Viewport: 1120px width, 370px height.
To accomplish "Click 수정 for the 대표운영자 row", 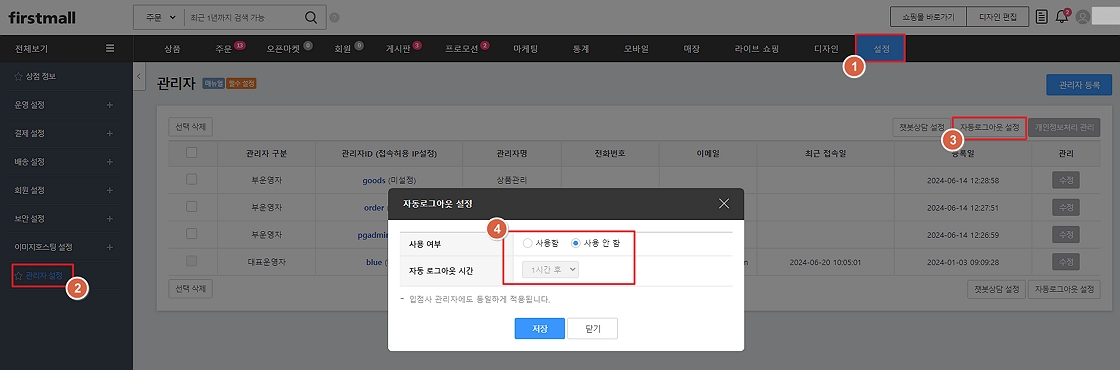I will [x=1066, y=262].
